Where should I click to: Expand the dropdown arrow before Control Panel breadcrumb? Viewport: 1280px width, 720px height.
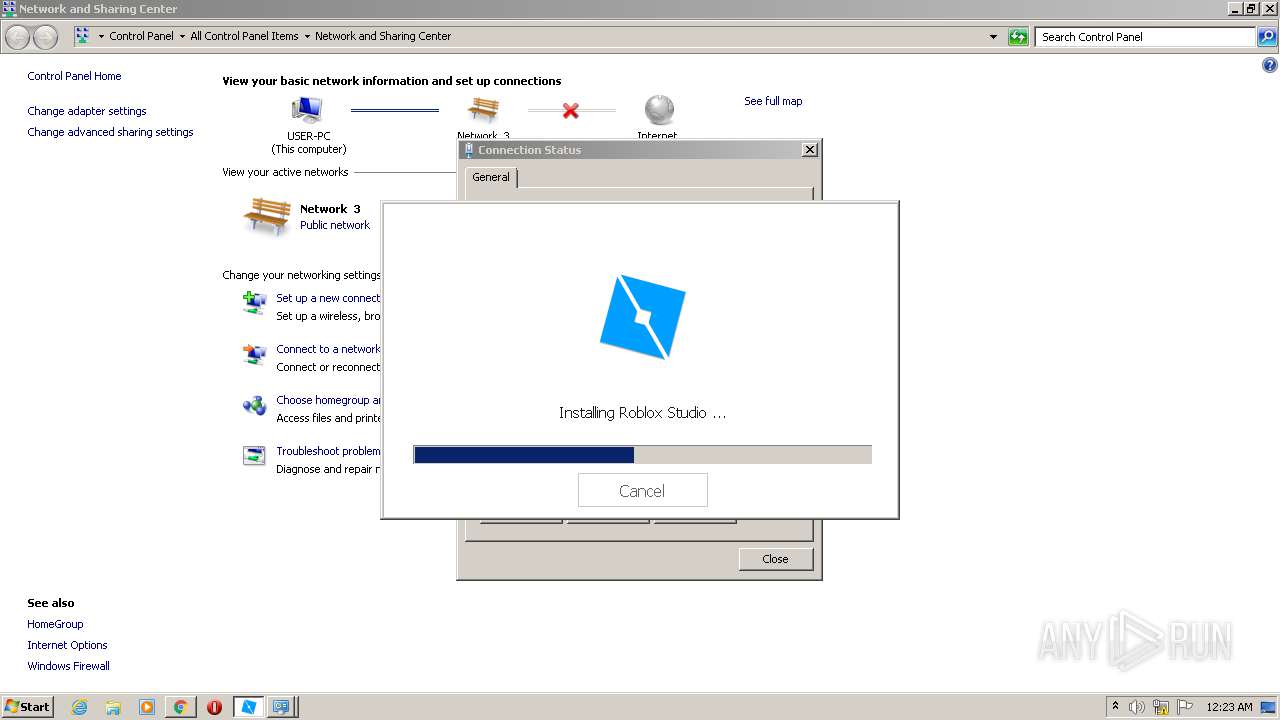coord(101,36)
